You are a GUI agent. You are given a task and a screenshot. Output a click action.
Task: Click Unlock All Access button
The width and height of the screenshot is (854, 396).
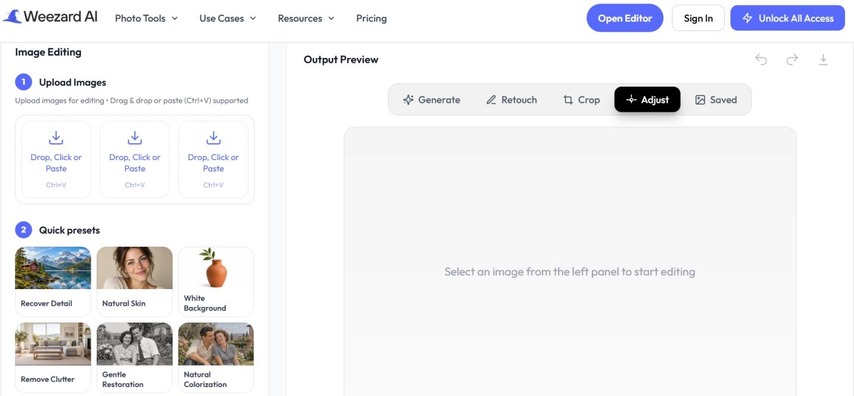pos(788,18)
